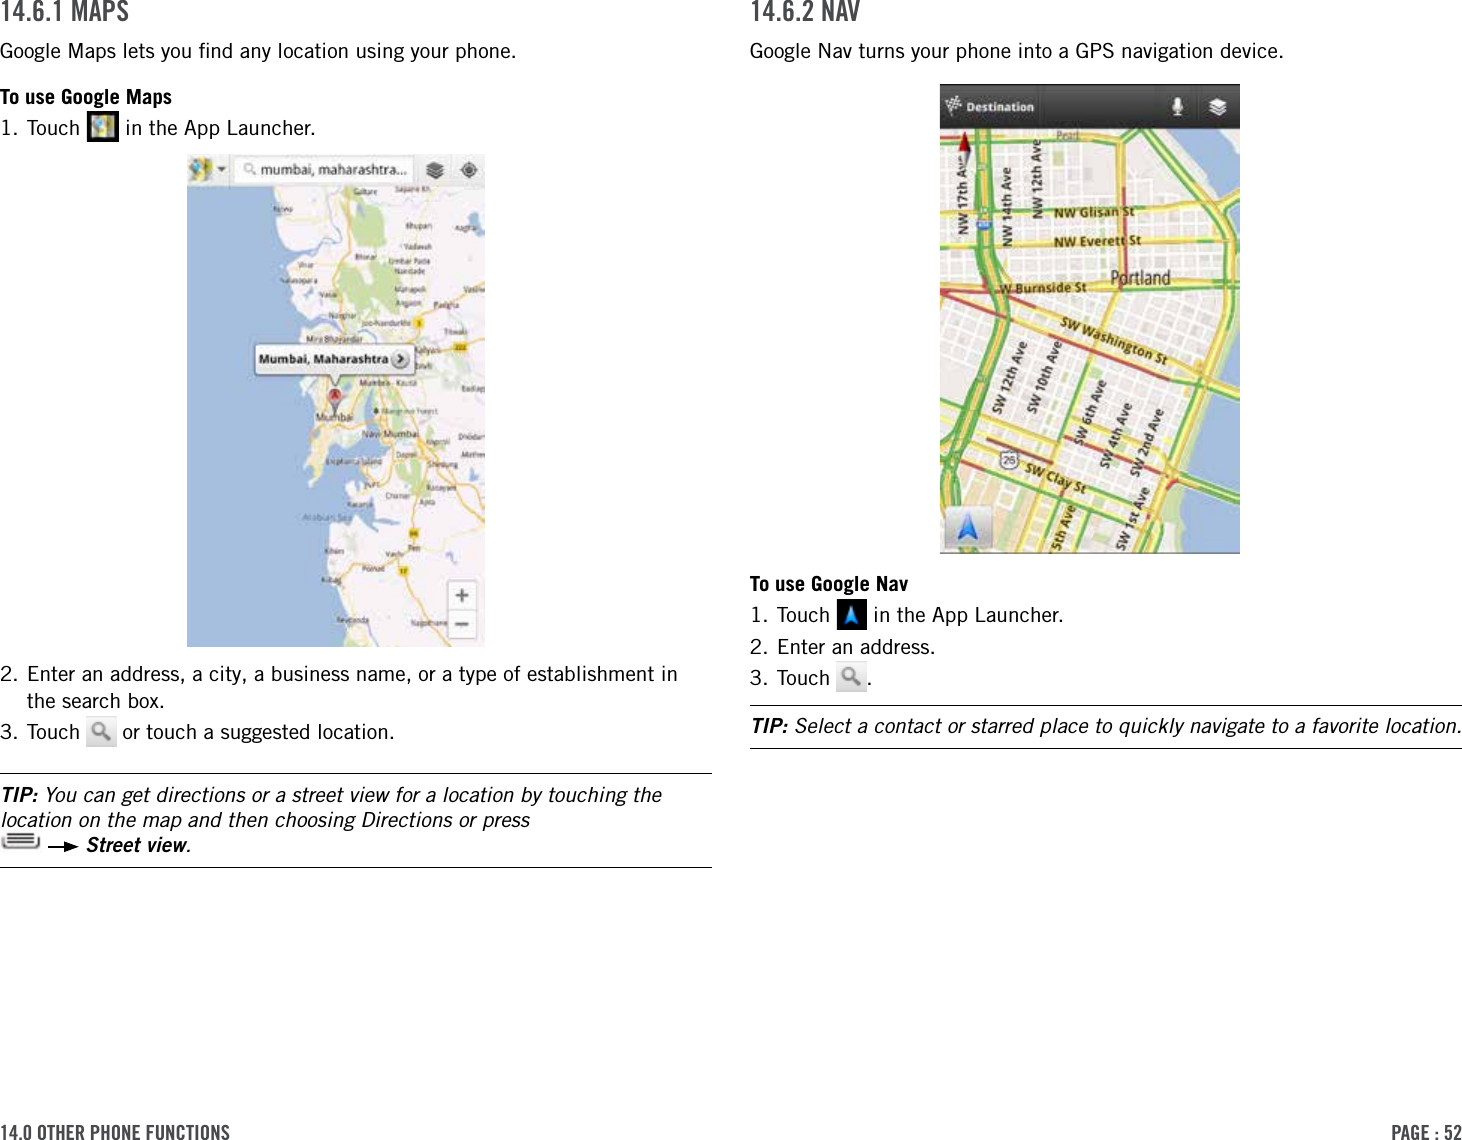Click the To use Google Nav subheading
The width and height of the screenshot is (1462, 1140).
pos(829,584)
